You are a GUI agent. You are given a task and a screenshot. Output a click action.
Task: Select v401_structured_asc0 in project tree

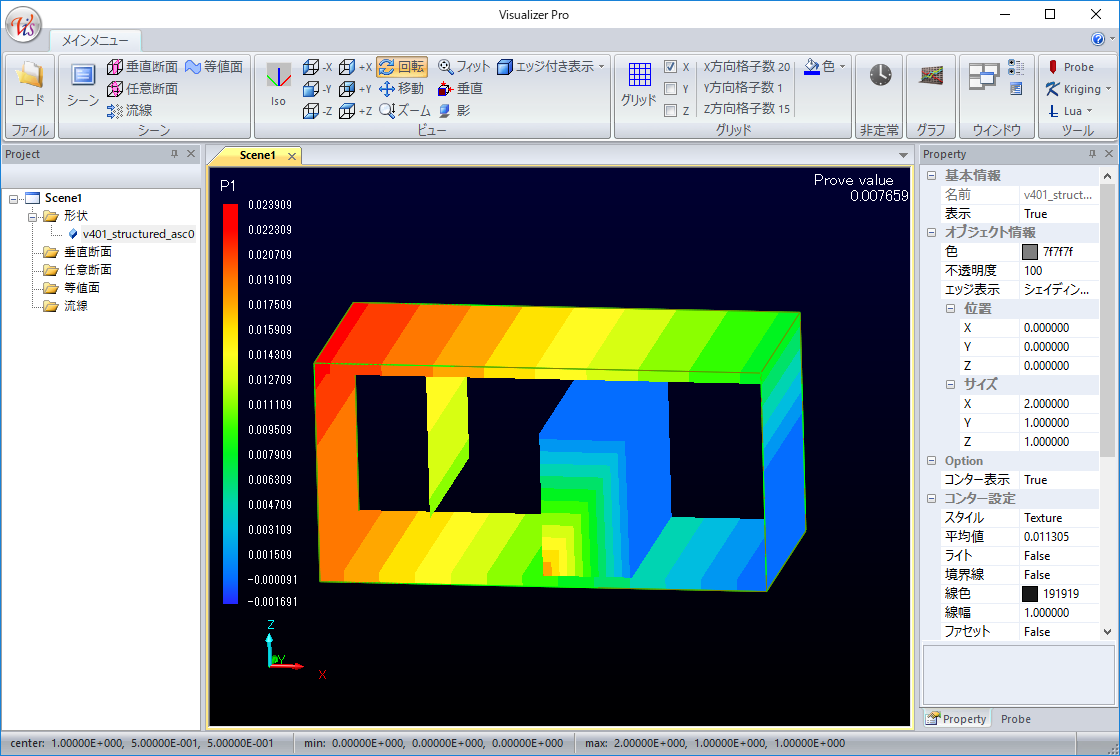click(137, 234)
